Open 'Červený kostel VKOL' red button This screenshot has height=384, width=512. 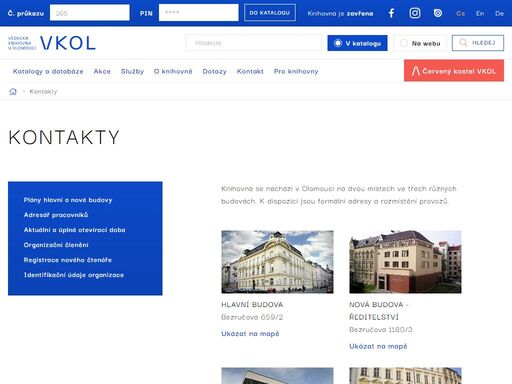454,71
